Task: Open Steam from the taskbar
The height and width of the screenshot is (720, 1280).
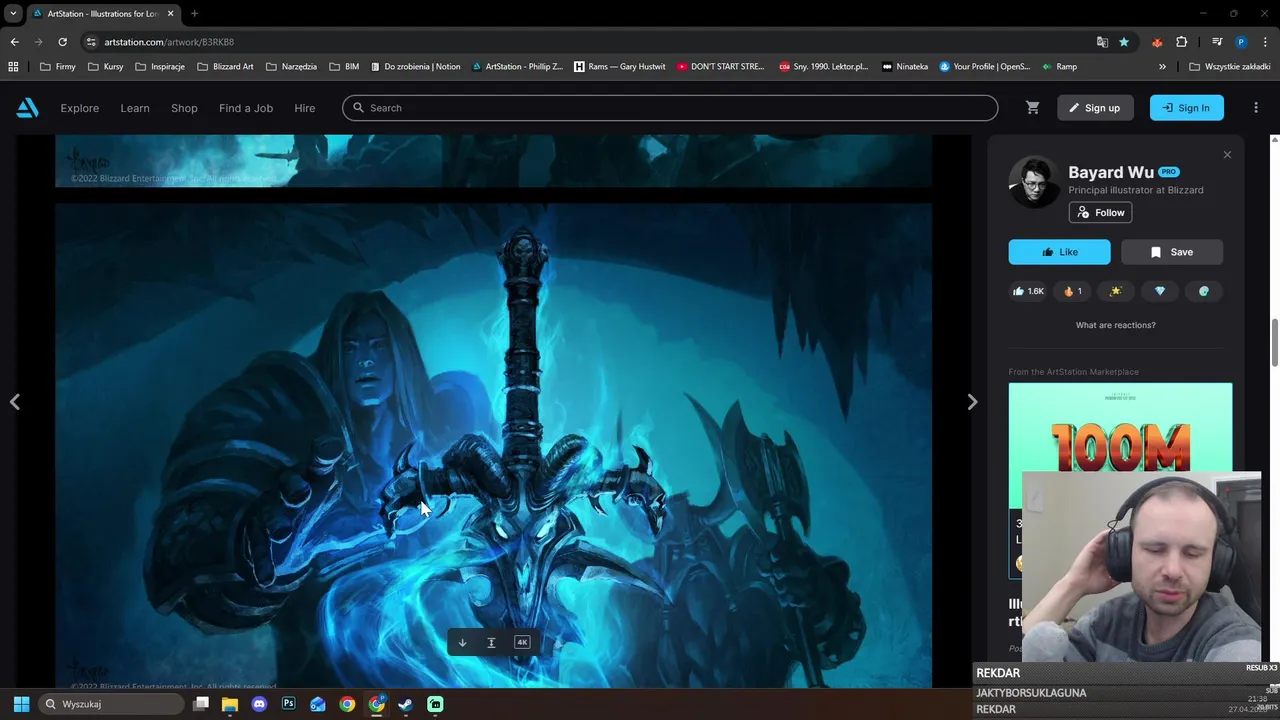Action: click(x=405, y=704)
